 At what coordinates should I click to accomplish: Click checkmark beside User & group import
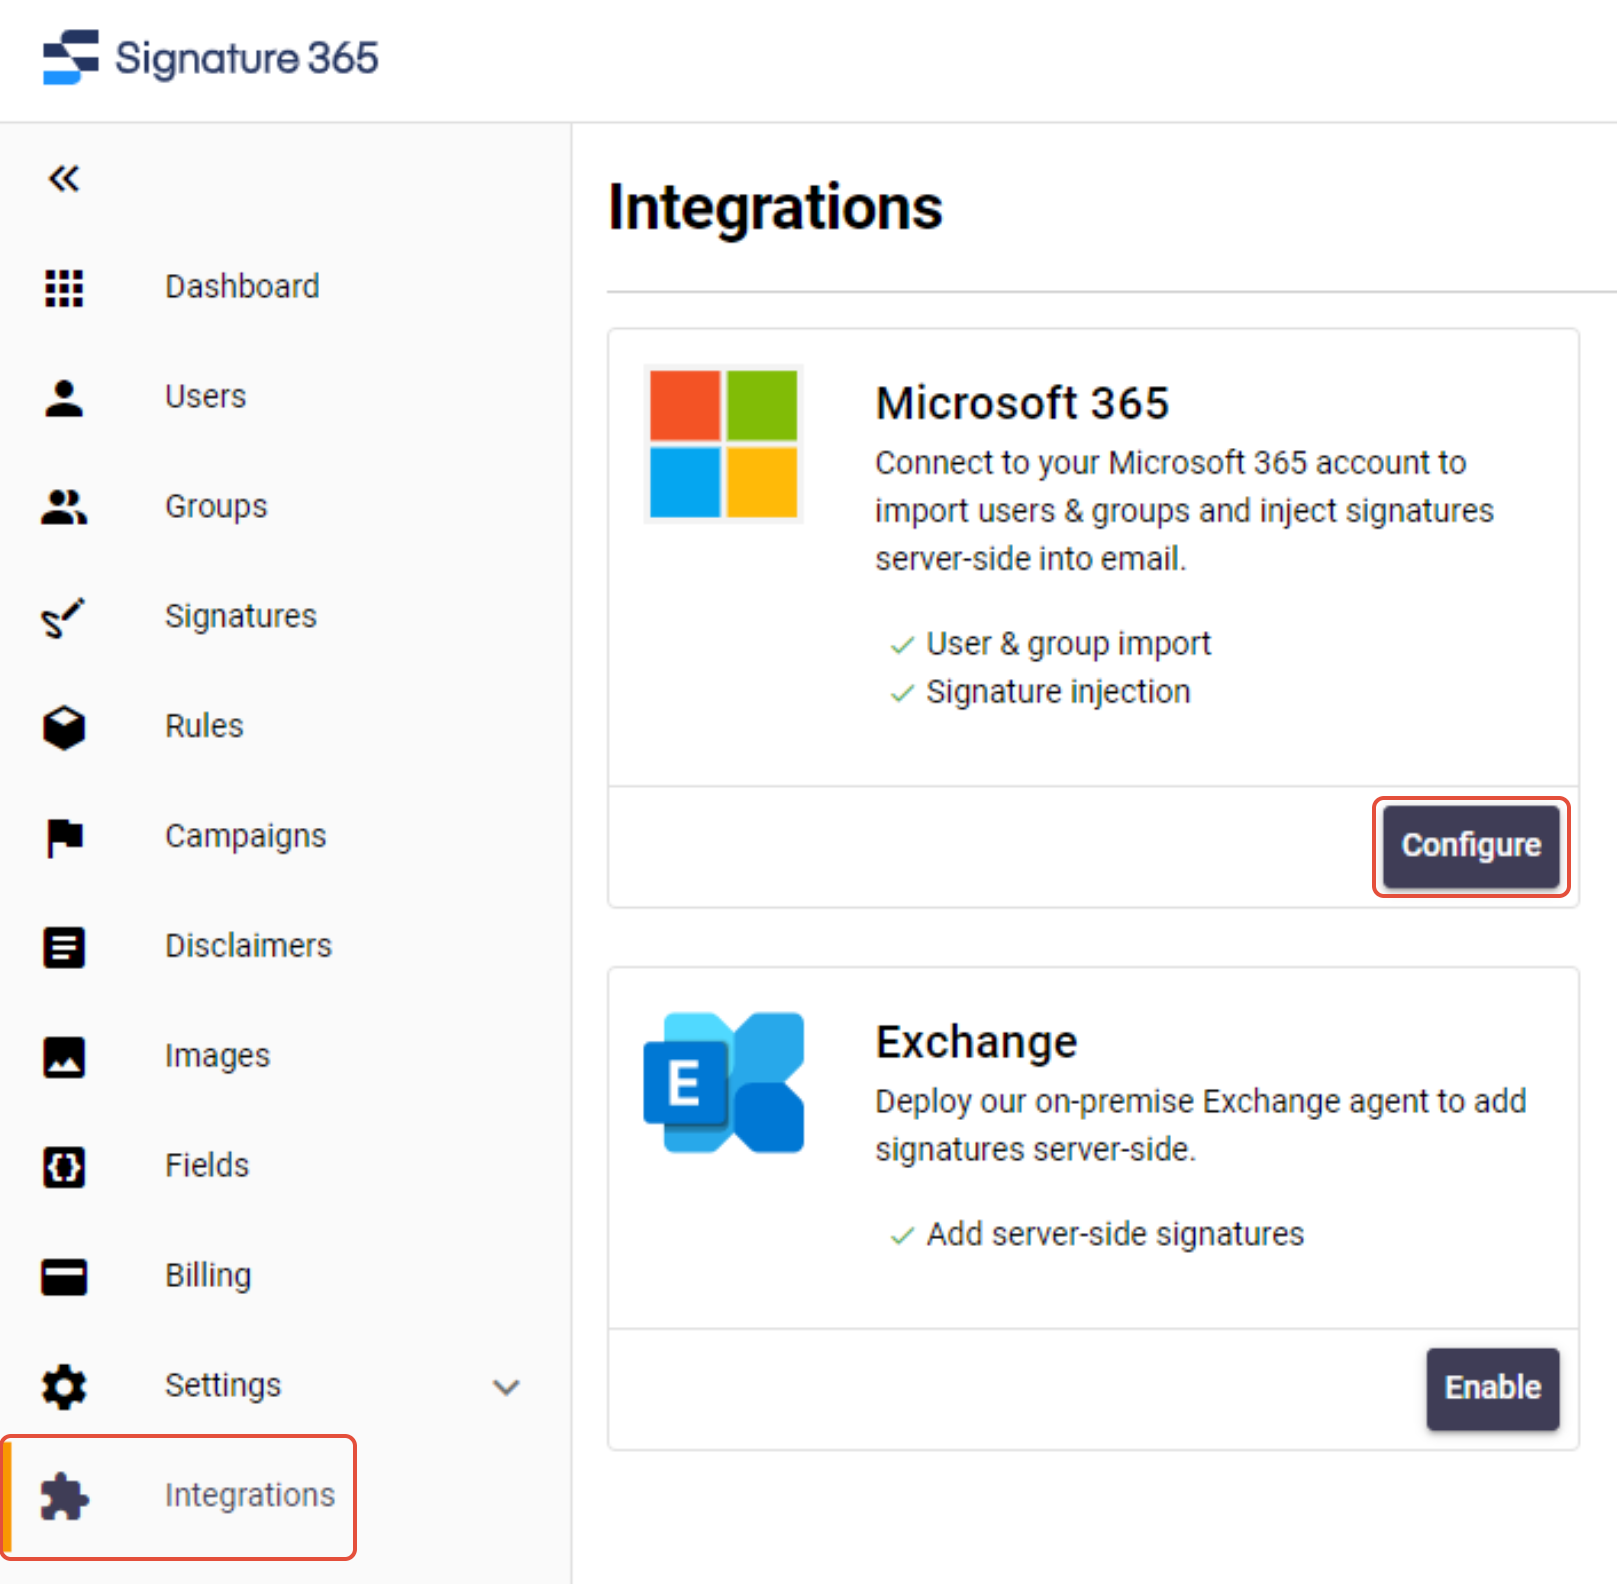pos(902,645)
